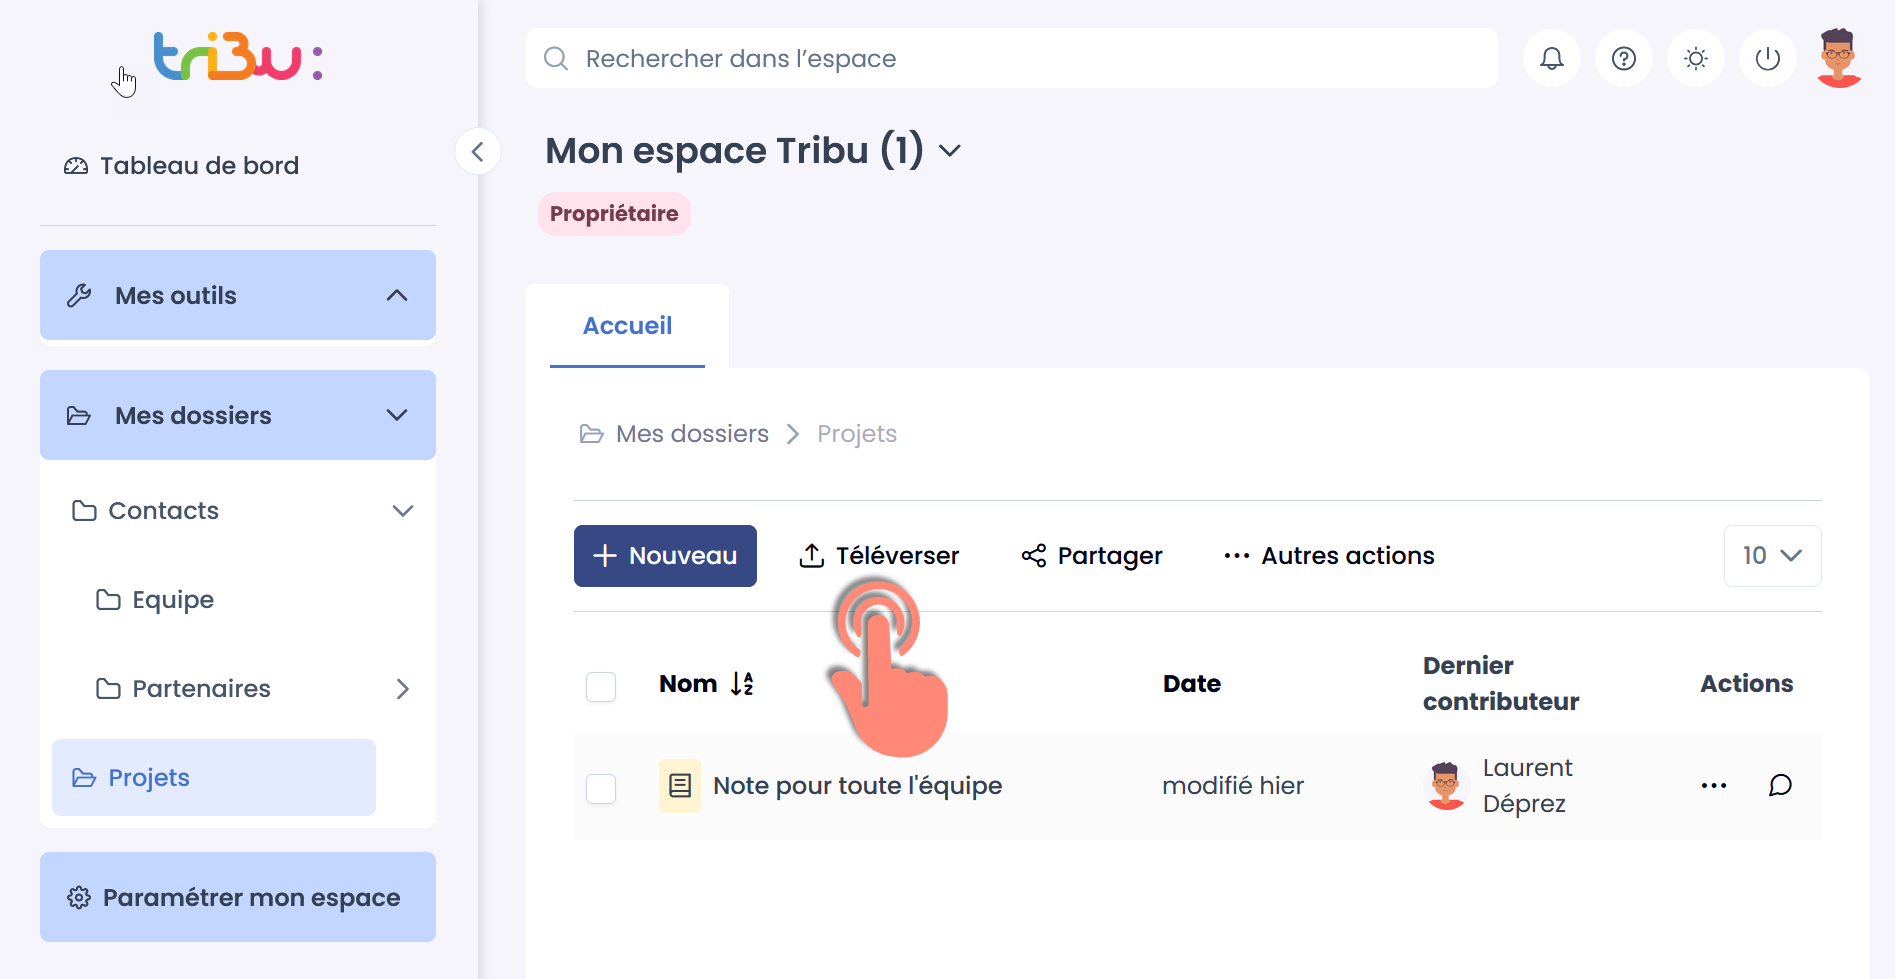Check the select-all checkbox in table header
The width and height of the screenshot is (1895, 979).
pos(601,687)
